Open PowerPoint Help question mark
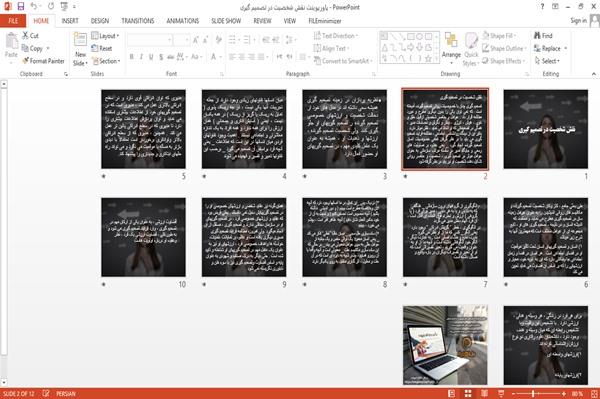Screen dimensions: 600x399 pyautogui.click(x=542, y=7)
